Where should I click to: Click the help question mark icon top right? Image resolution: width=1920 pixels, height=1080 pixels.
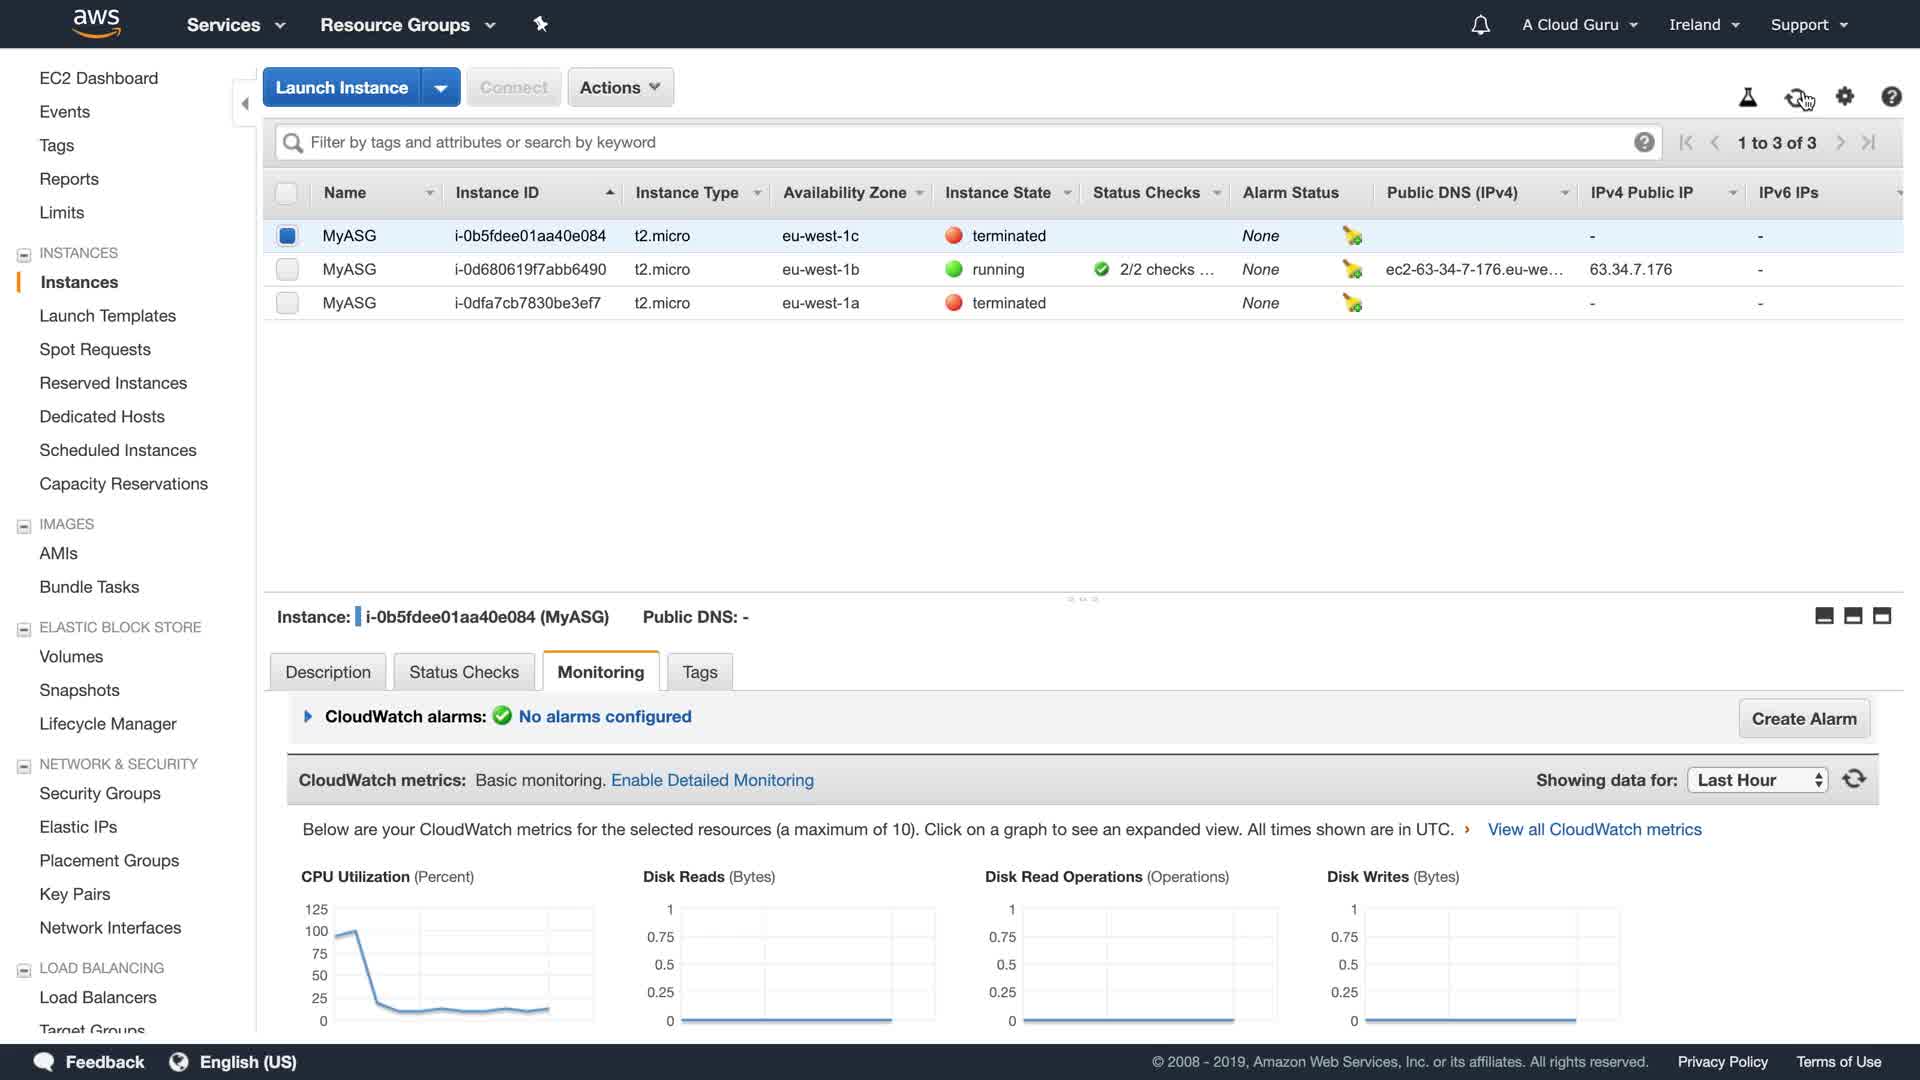pyautogui.click(x=1891, y=96)
